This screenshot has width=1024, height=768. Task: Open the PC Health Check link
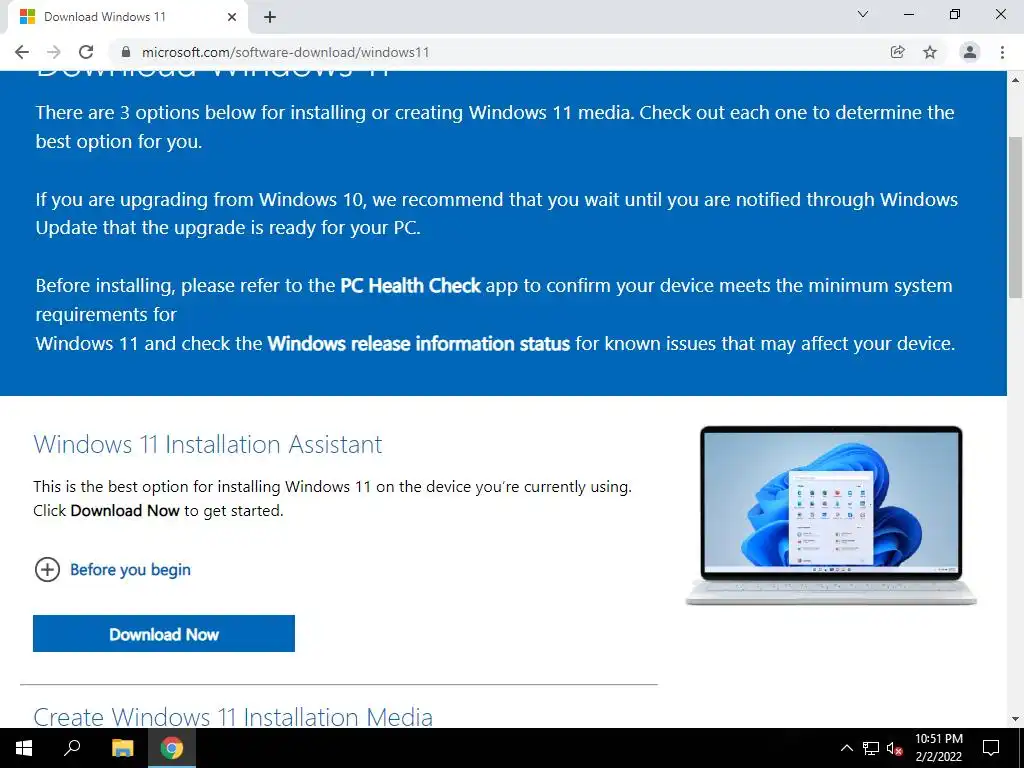click(410, 285)
